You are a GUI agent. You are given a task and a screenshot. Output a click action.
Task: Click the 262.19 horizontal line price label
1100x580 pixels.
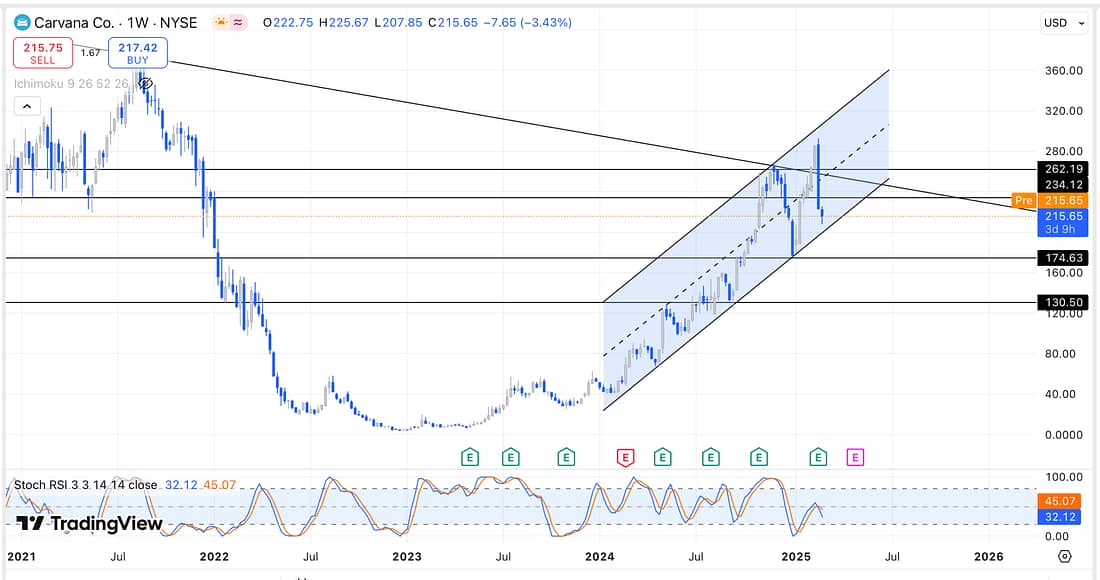point(1062,169)
